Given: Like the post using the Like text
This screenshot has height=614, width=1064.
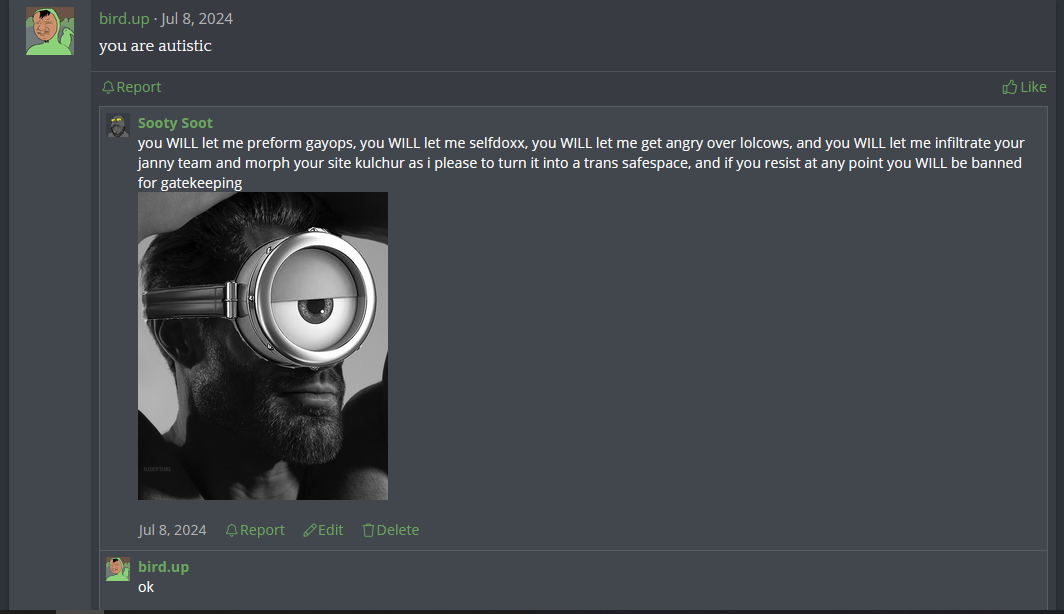Looking at the screenshot, I should 1033,87.
